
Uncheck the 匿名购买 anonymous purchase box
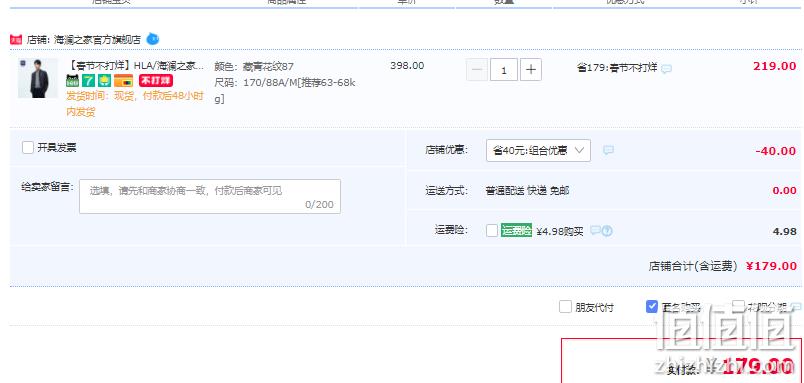coord(652,307)
